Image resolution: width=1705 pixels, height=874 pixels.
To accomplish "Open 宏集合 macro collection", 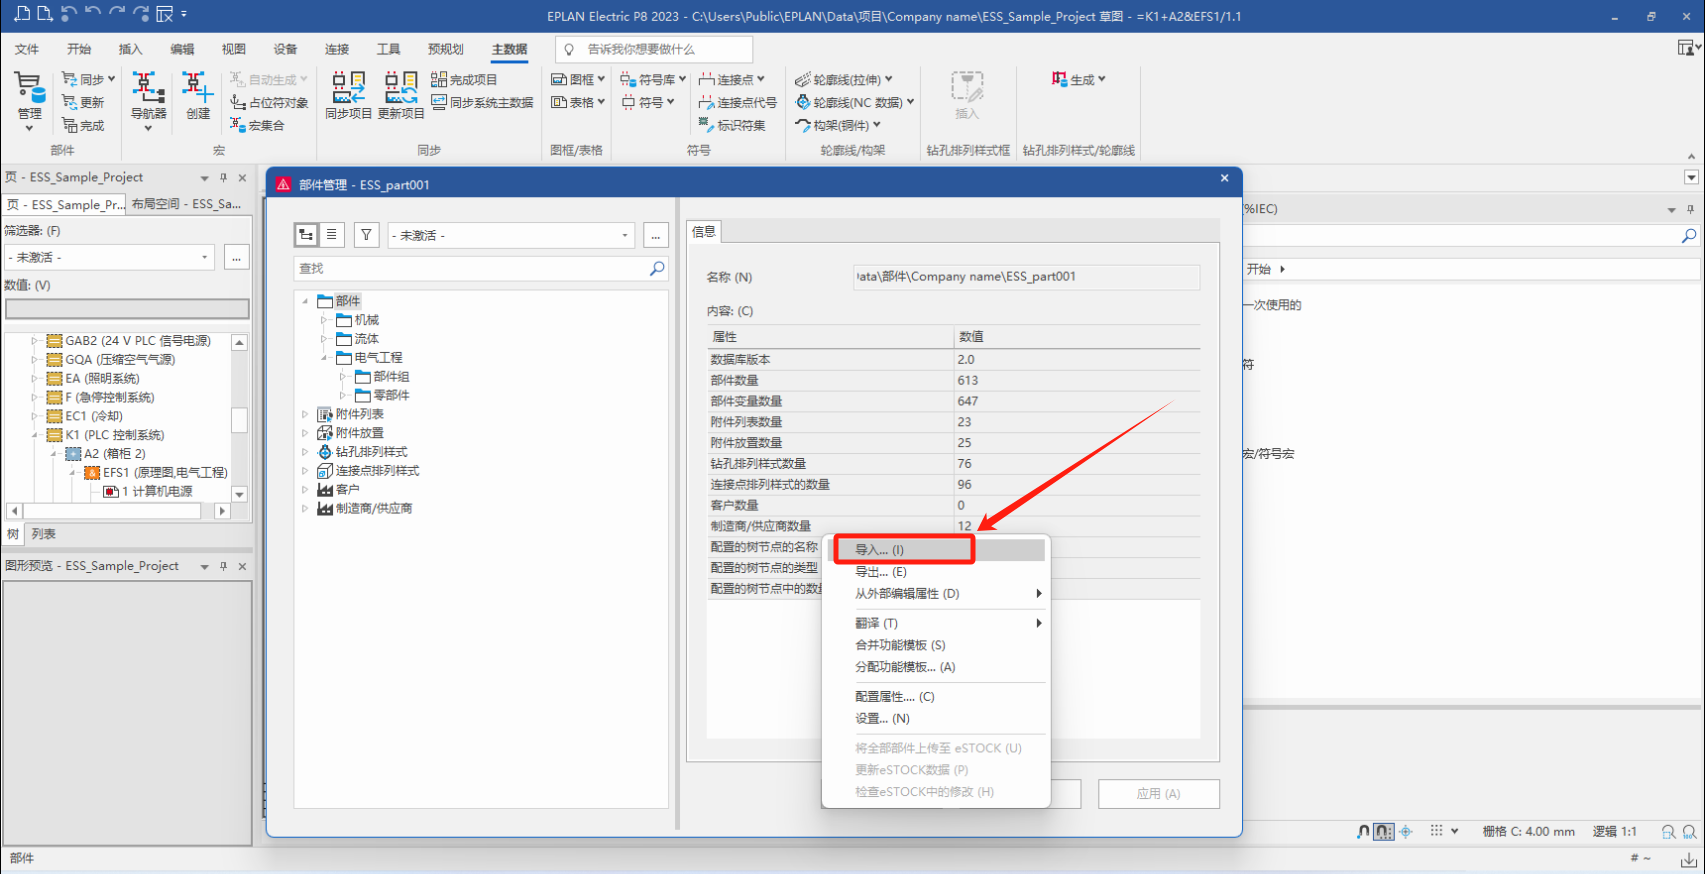I will click(x=258, y=125).
